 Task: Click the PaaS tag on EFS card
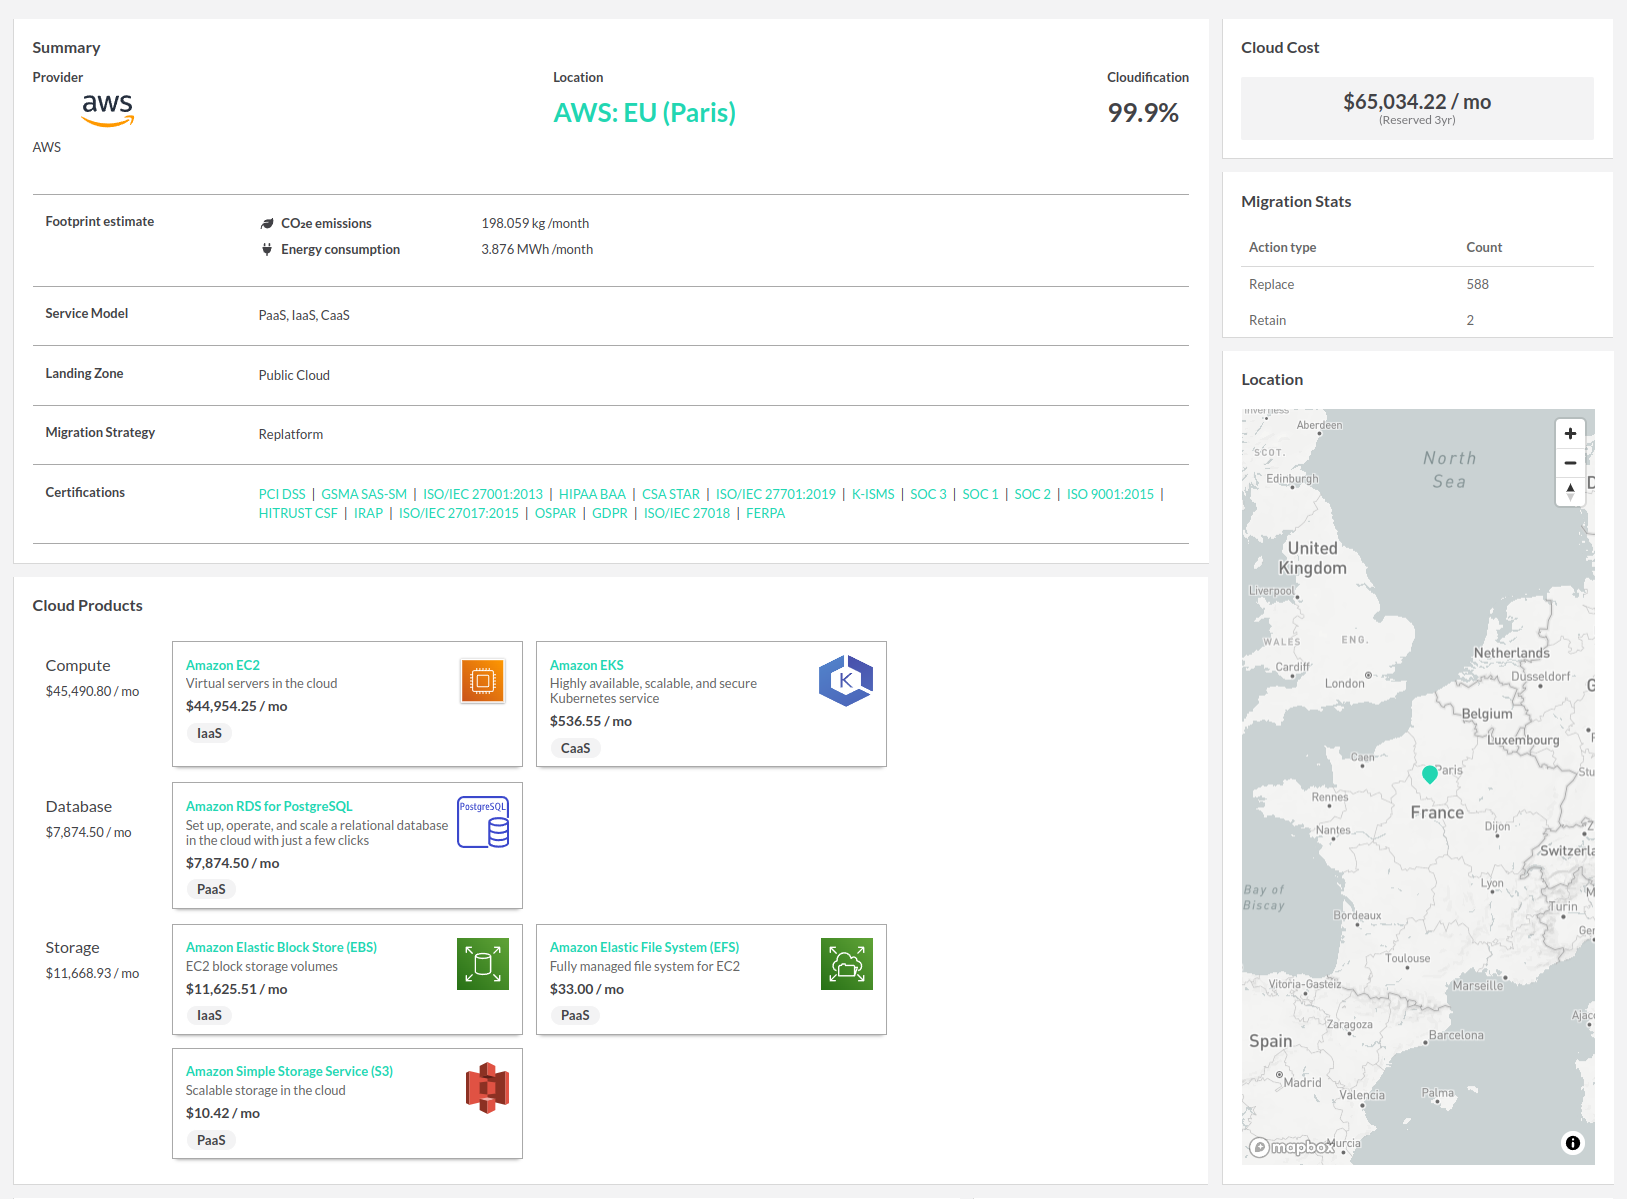click(575, 1015)
